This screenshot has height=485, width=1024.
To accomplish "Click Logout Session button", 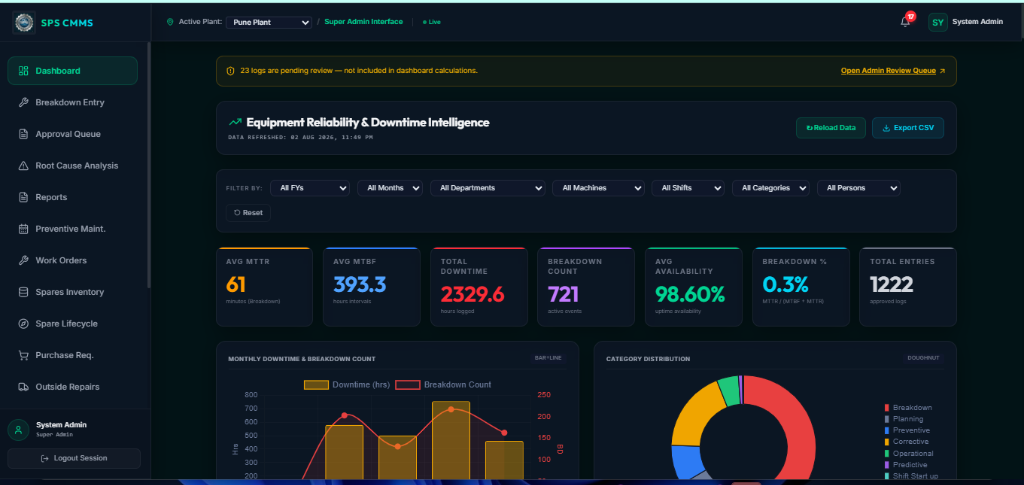I will click(74, 458).
